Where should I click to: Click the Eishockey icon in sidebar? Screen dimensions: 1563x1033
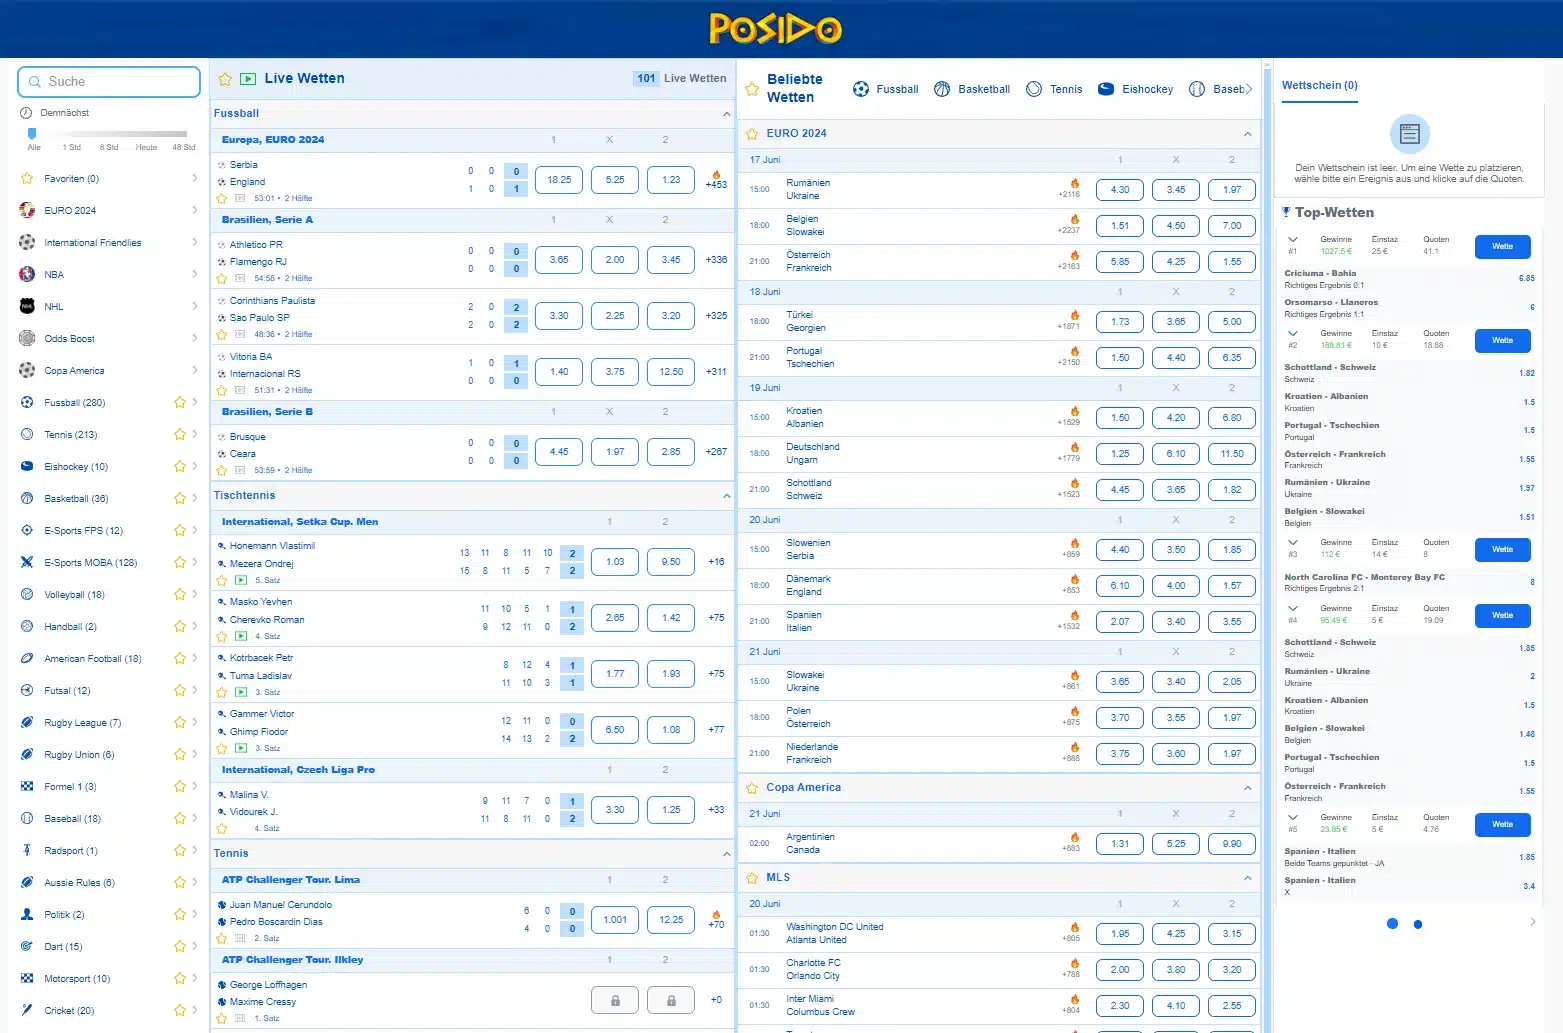(x=27, y=467)
